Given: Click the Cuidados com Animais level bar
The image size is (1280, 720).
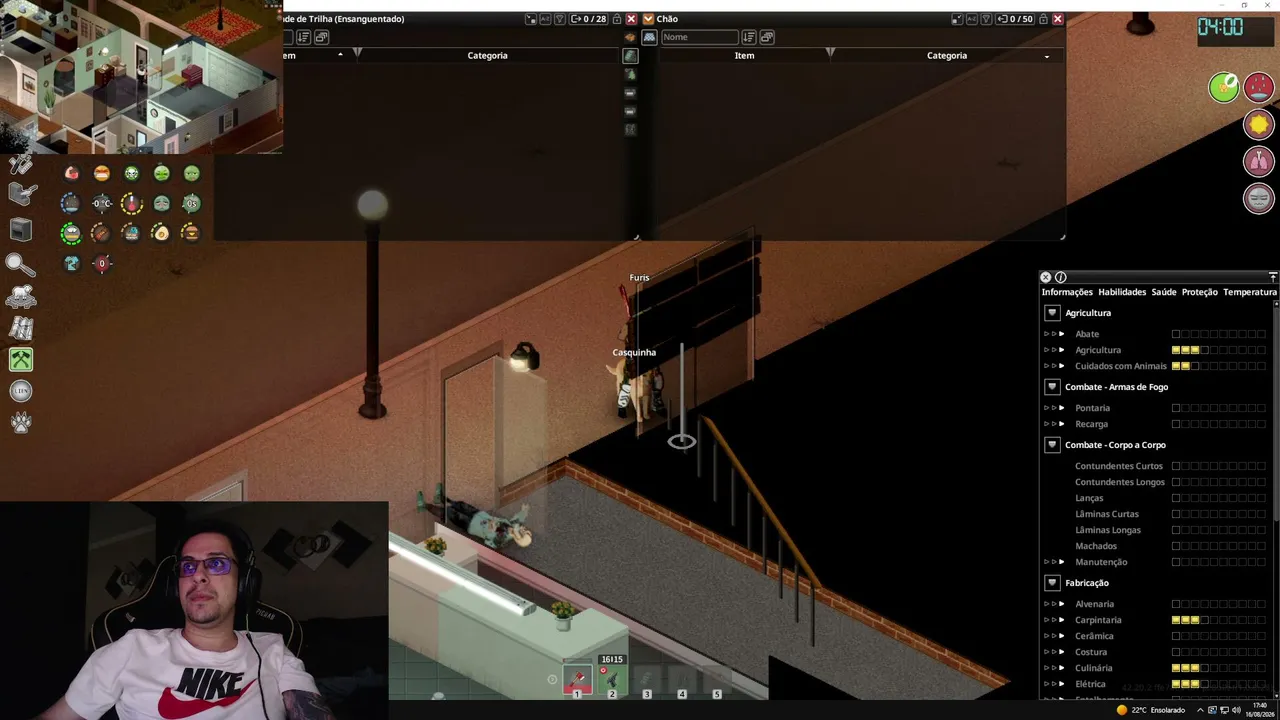Looking at the screenshot, I should pos(1219,366).
